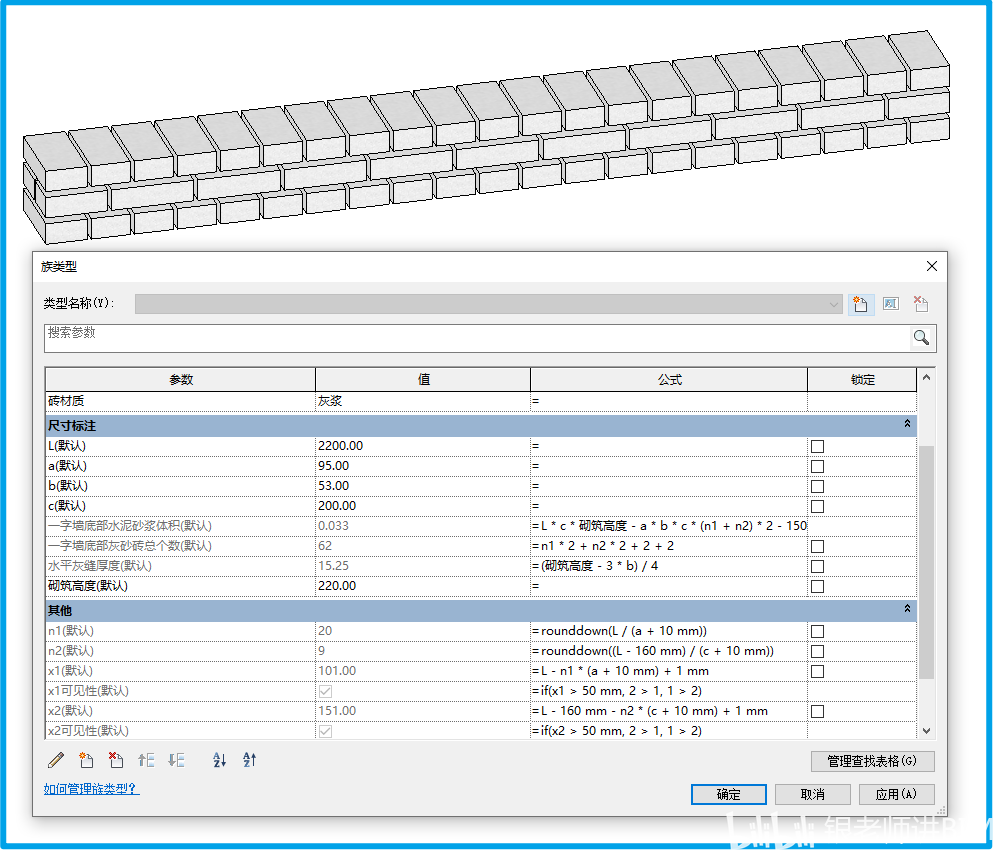Click the search magnifier icon
This screenshot has width=993, height=850.
point(922,338)
